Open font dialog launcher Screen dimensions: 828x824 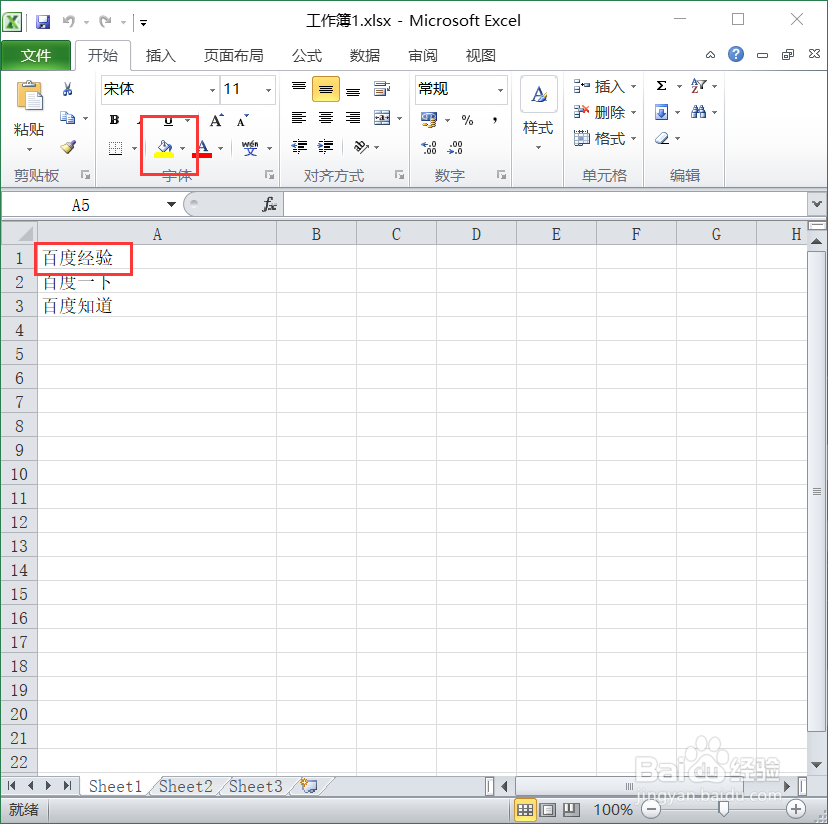click(269, 175)
